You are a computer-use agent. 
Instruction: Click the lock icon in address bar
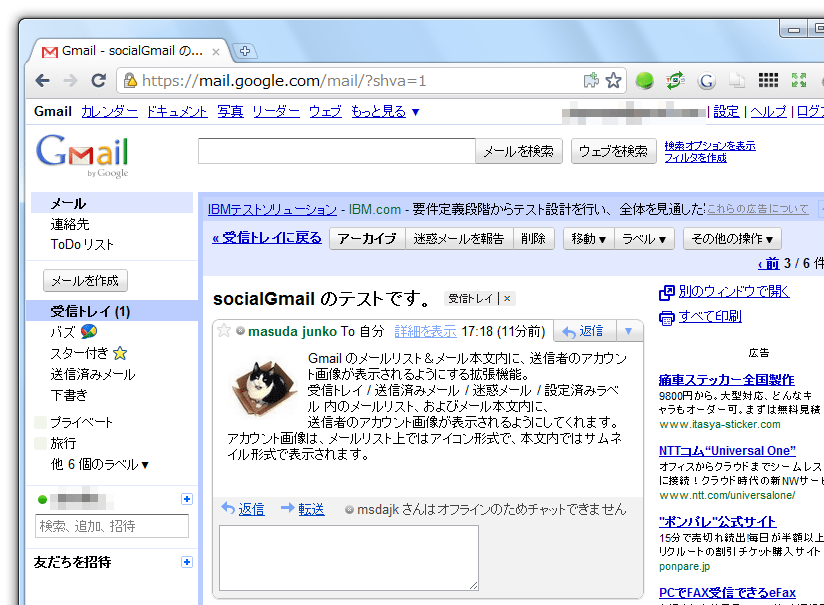click(x=130, y=80)
